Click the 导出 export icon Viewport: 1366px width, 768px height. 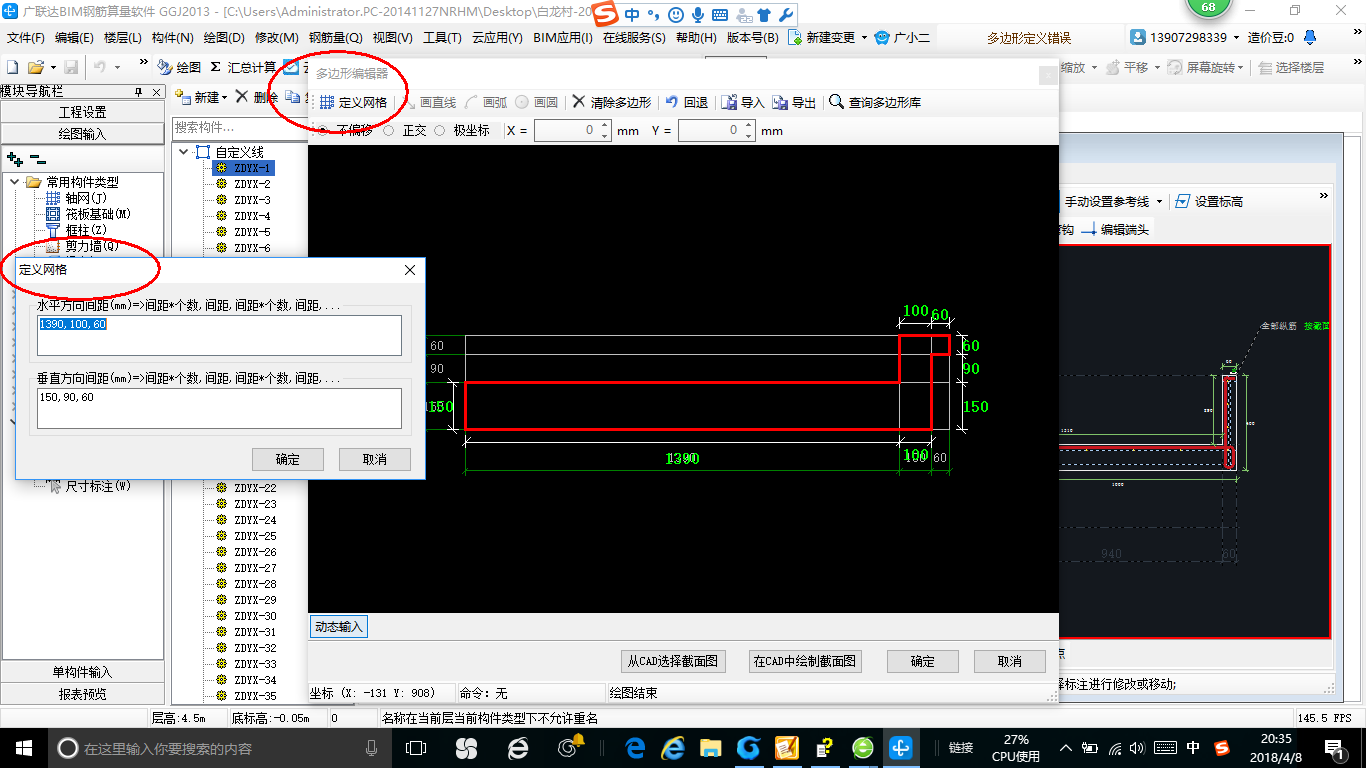780,102
